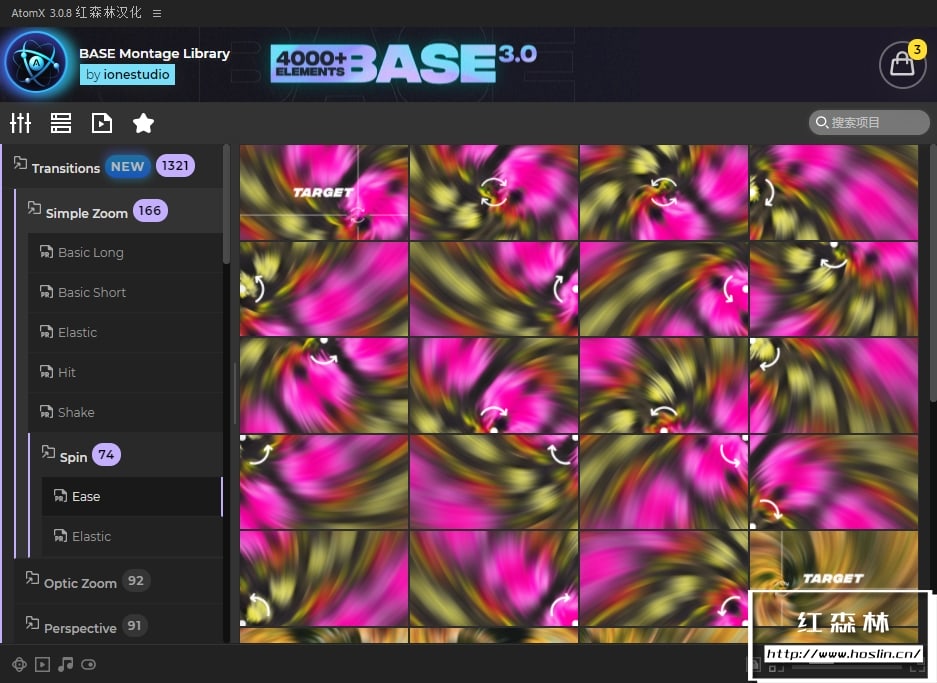The image size is (937, 683).
Task: Click the NEW badge beside Transitions
Action: pyautogui.click(x=127, y=166)
